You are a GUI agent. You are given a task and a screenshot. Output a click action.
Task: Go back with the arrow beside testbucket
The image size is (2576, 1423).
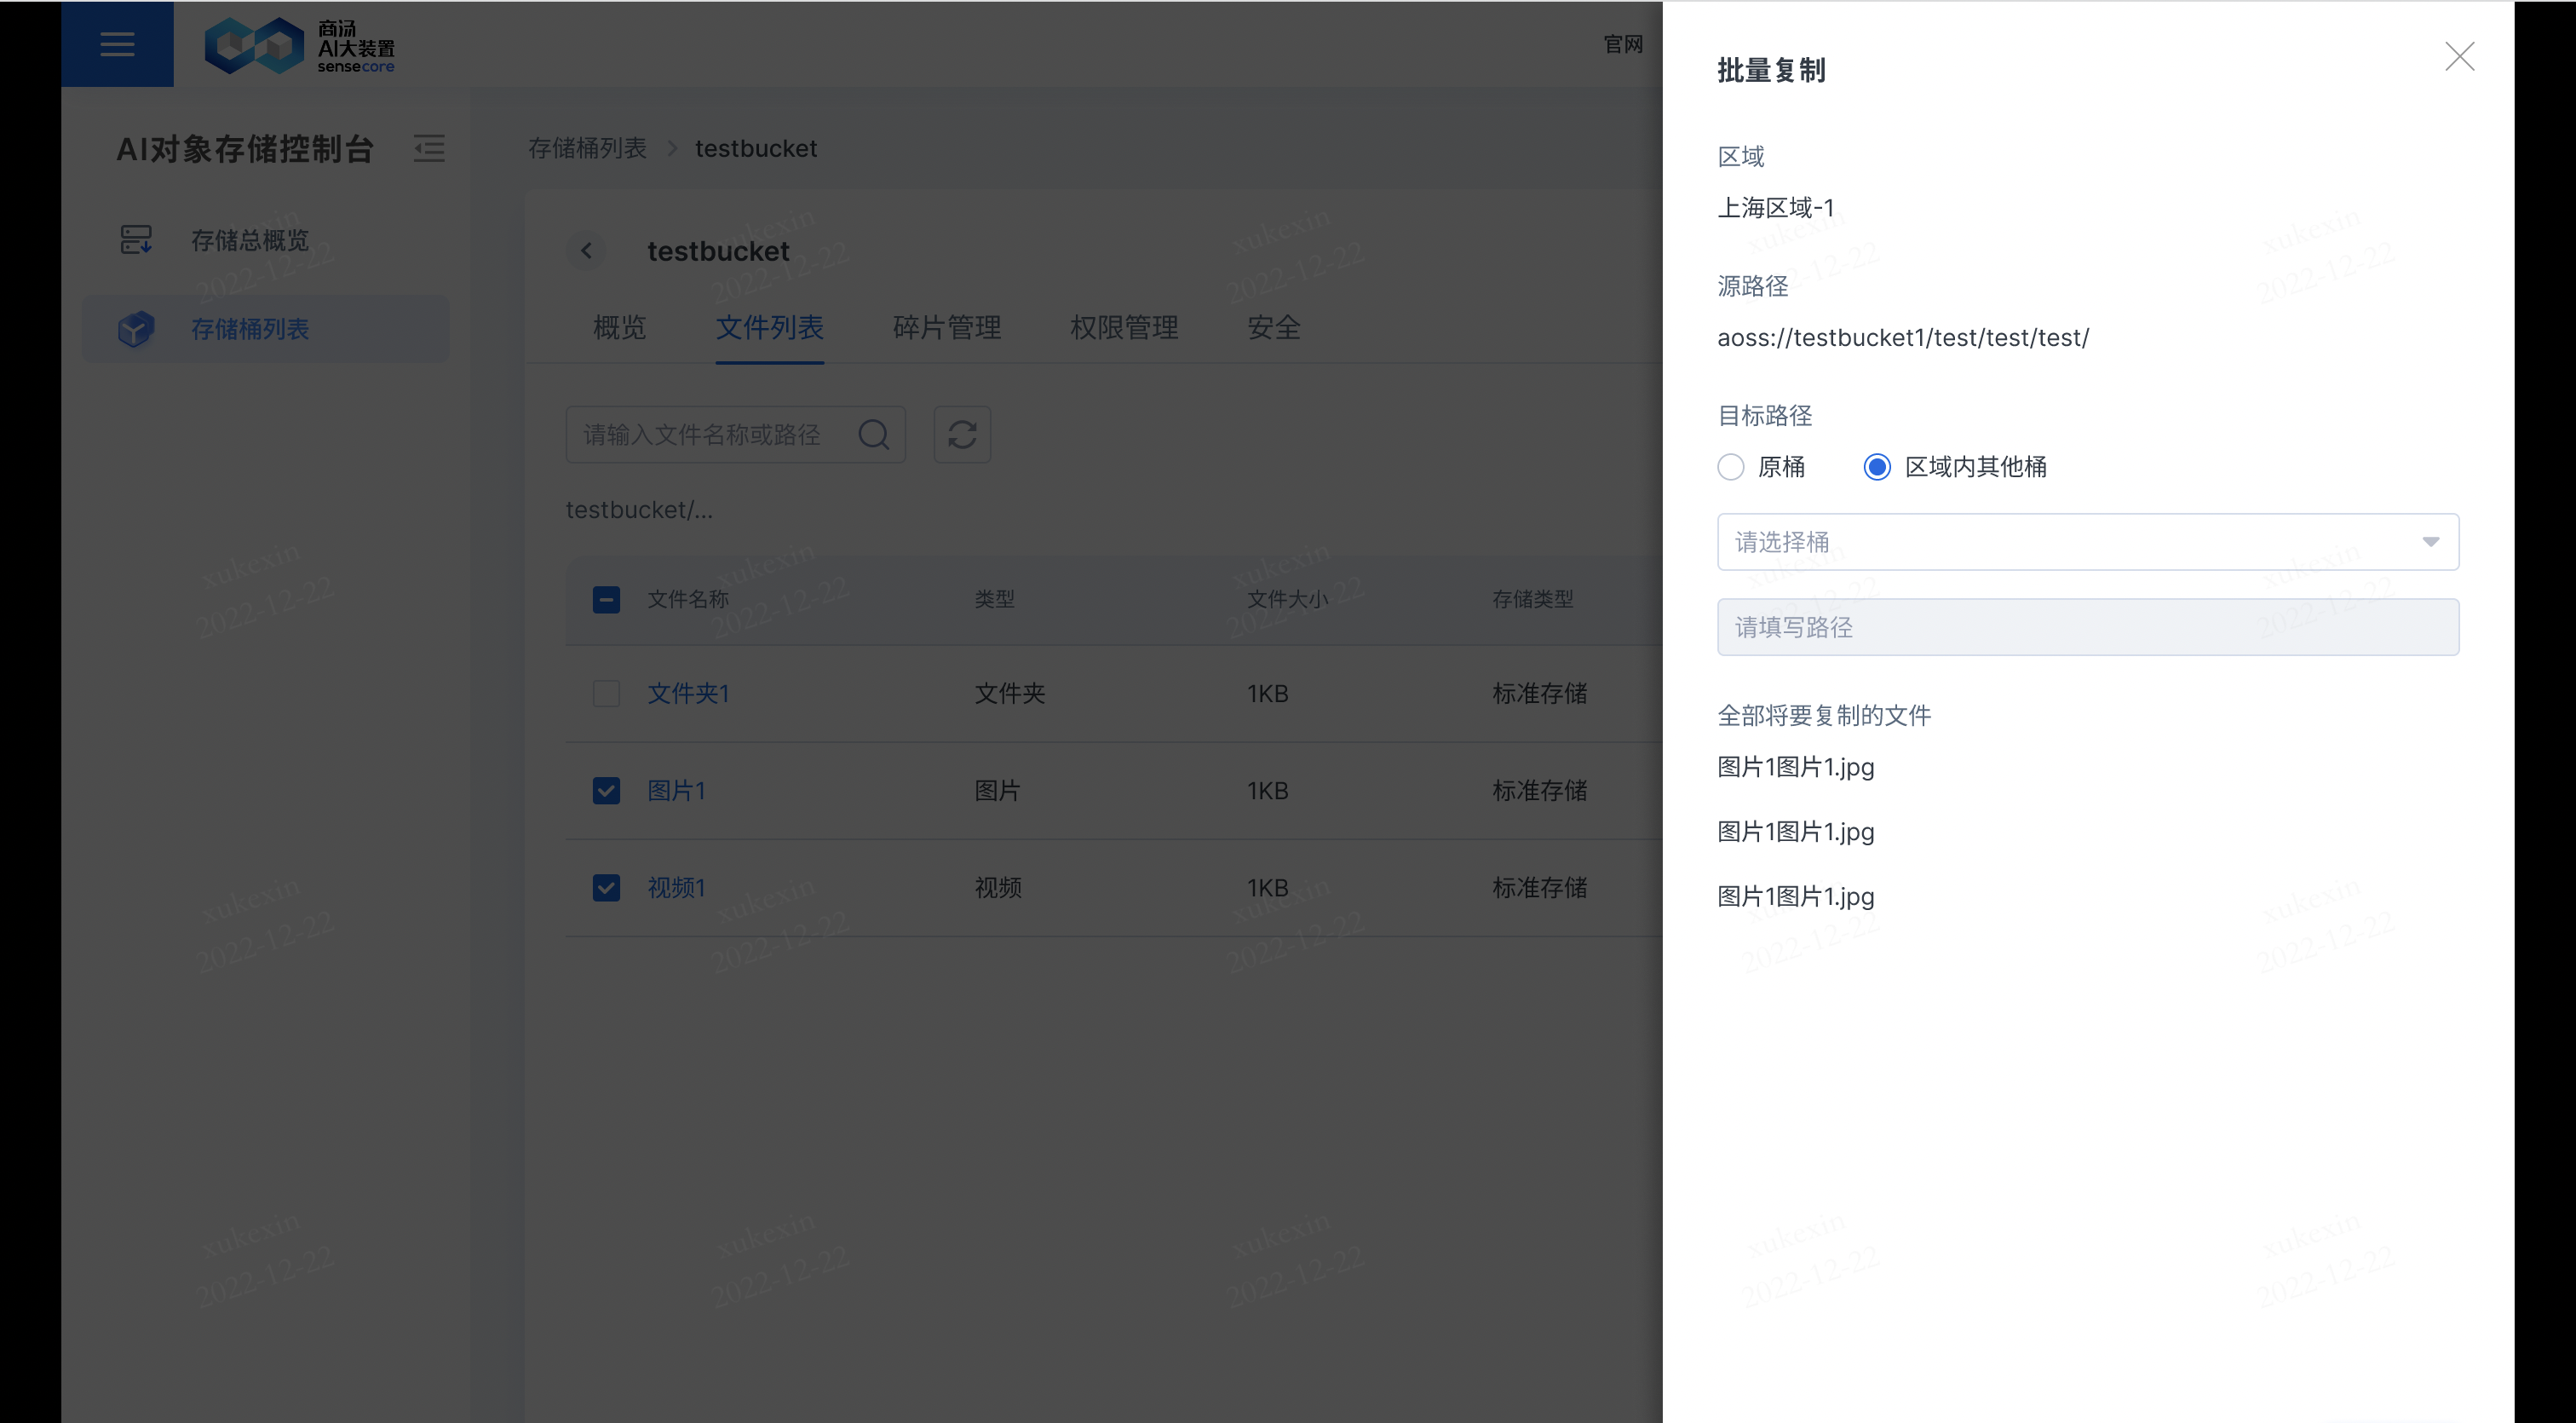tap(587, 251)
